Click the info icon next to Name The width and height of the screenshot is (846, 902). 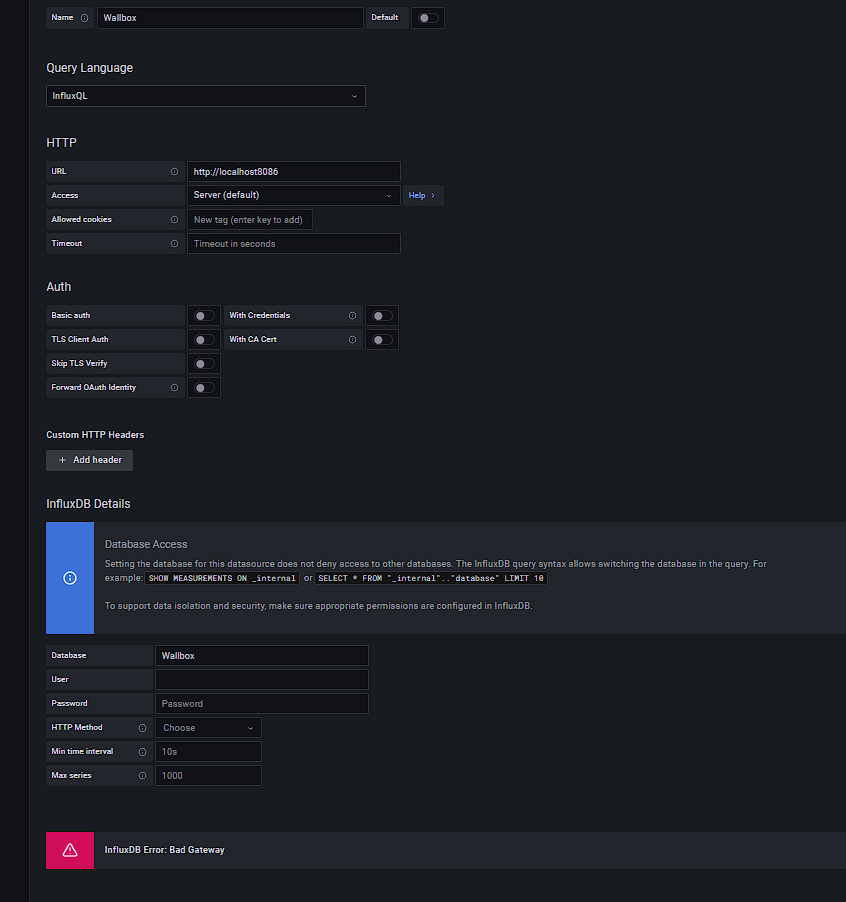point(84,18)
